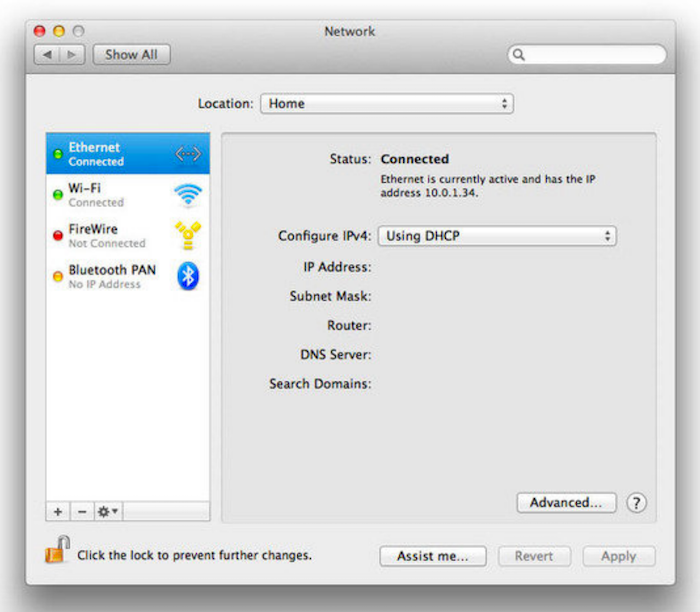Click the lock icon to prevent changes
700x612 pixels.
(x=56, y=551)
